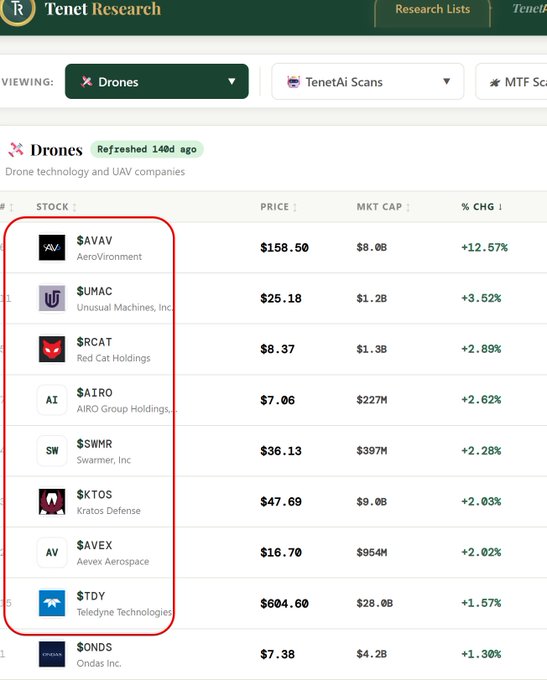Sort table by STOCK column
Viewport: 547px width, 680px height.
pos(56,207)
